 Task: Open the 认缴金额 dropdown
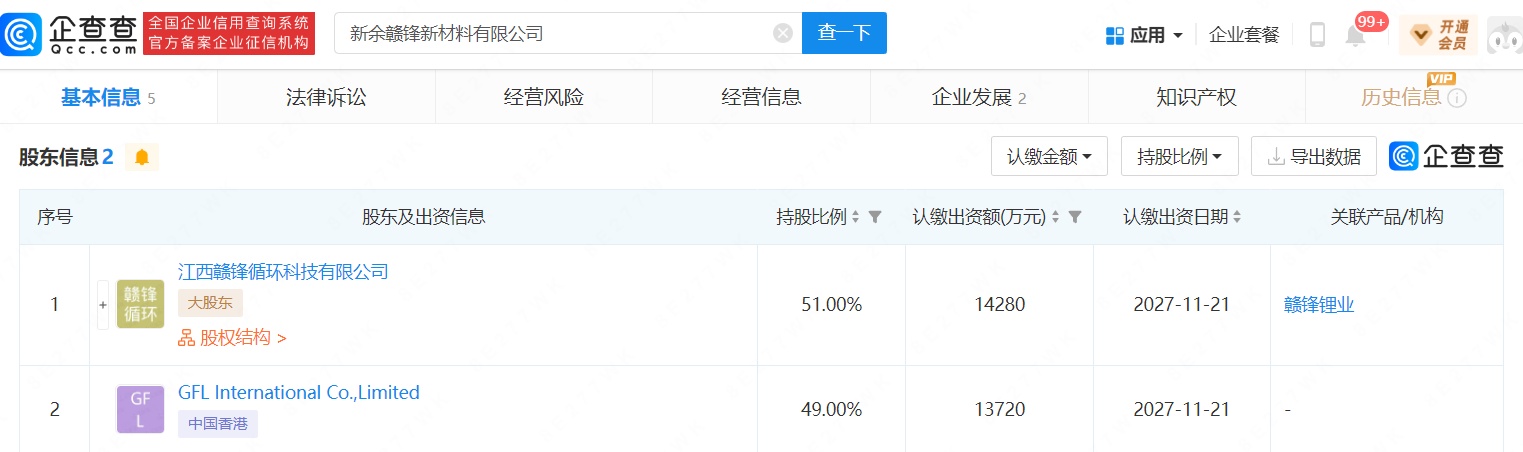pos(1049,156)
